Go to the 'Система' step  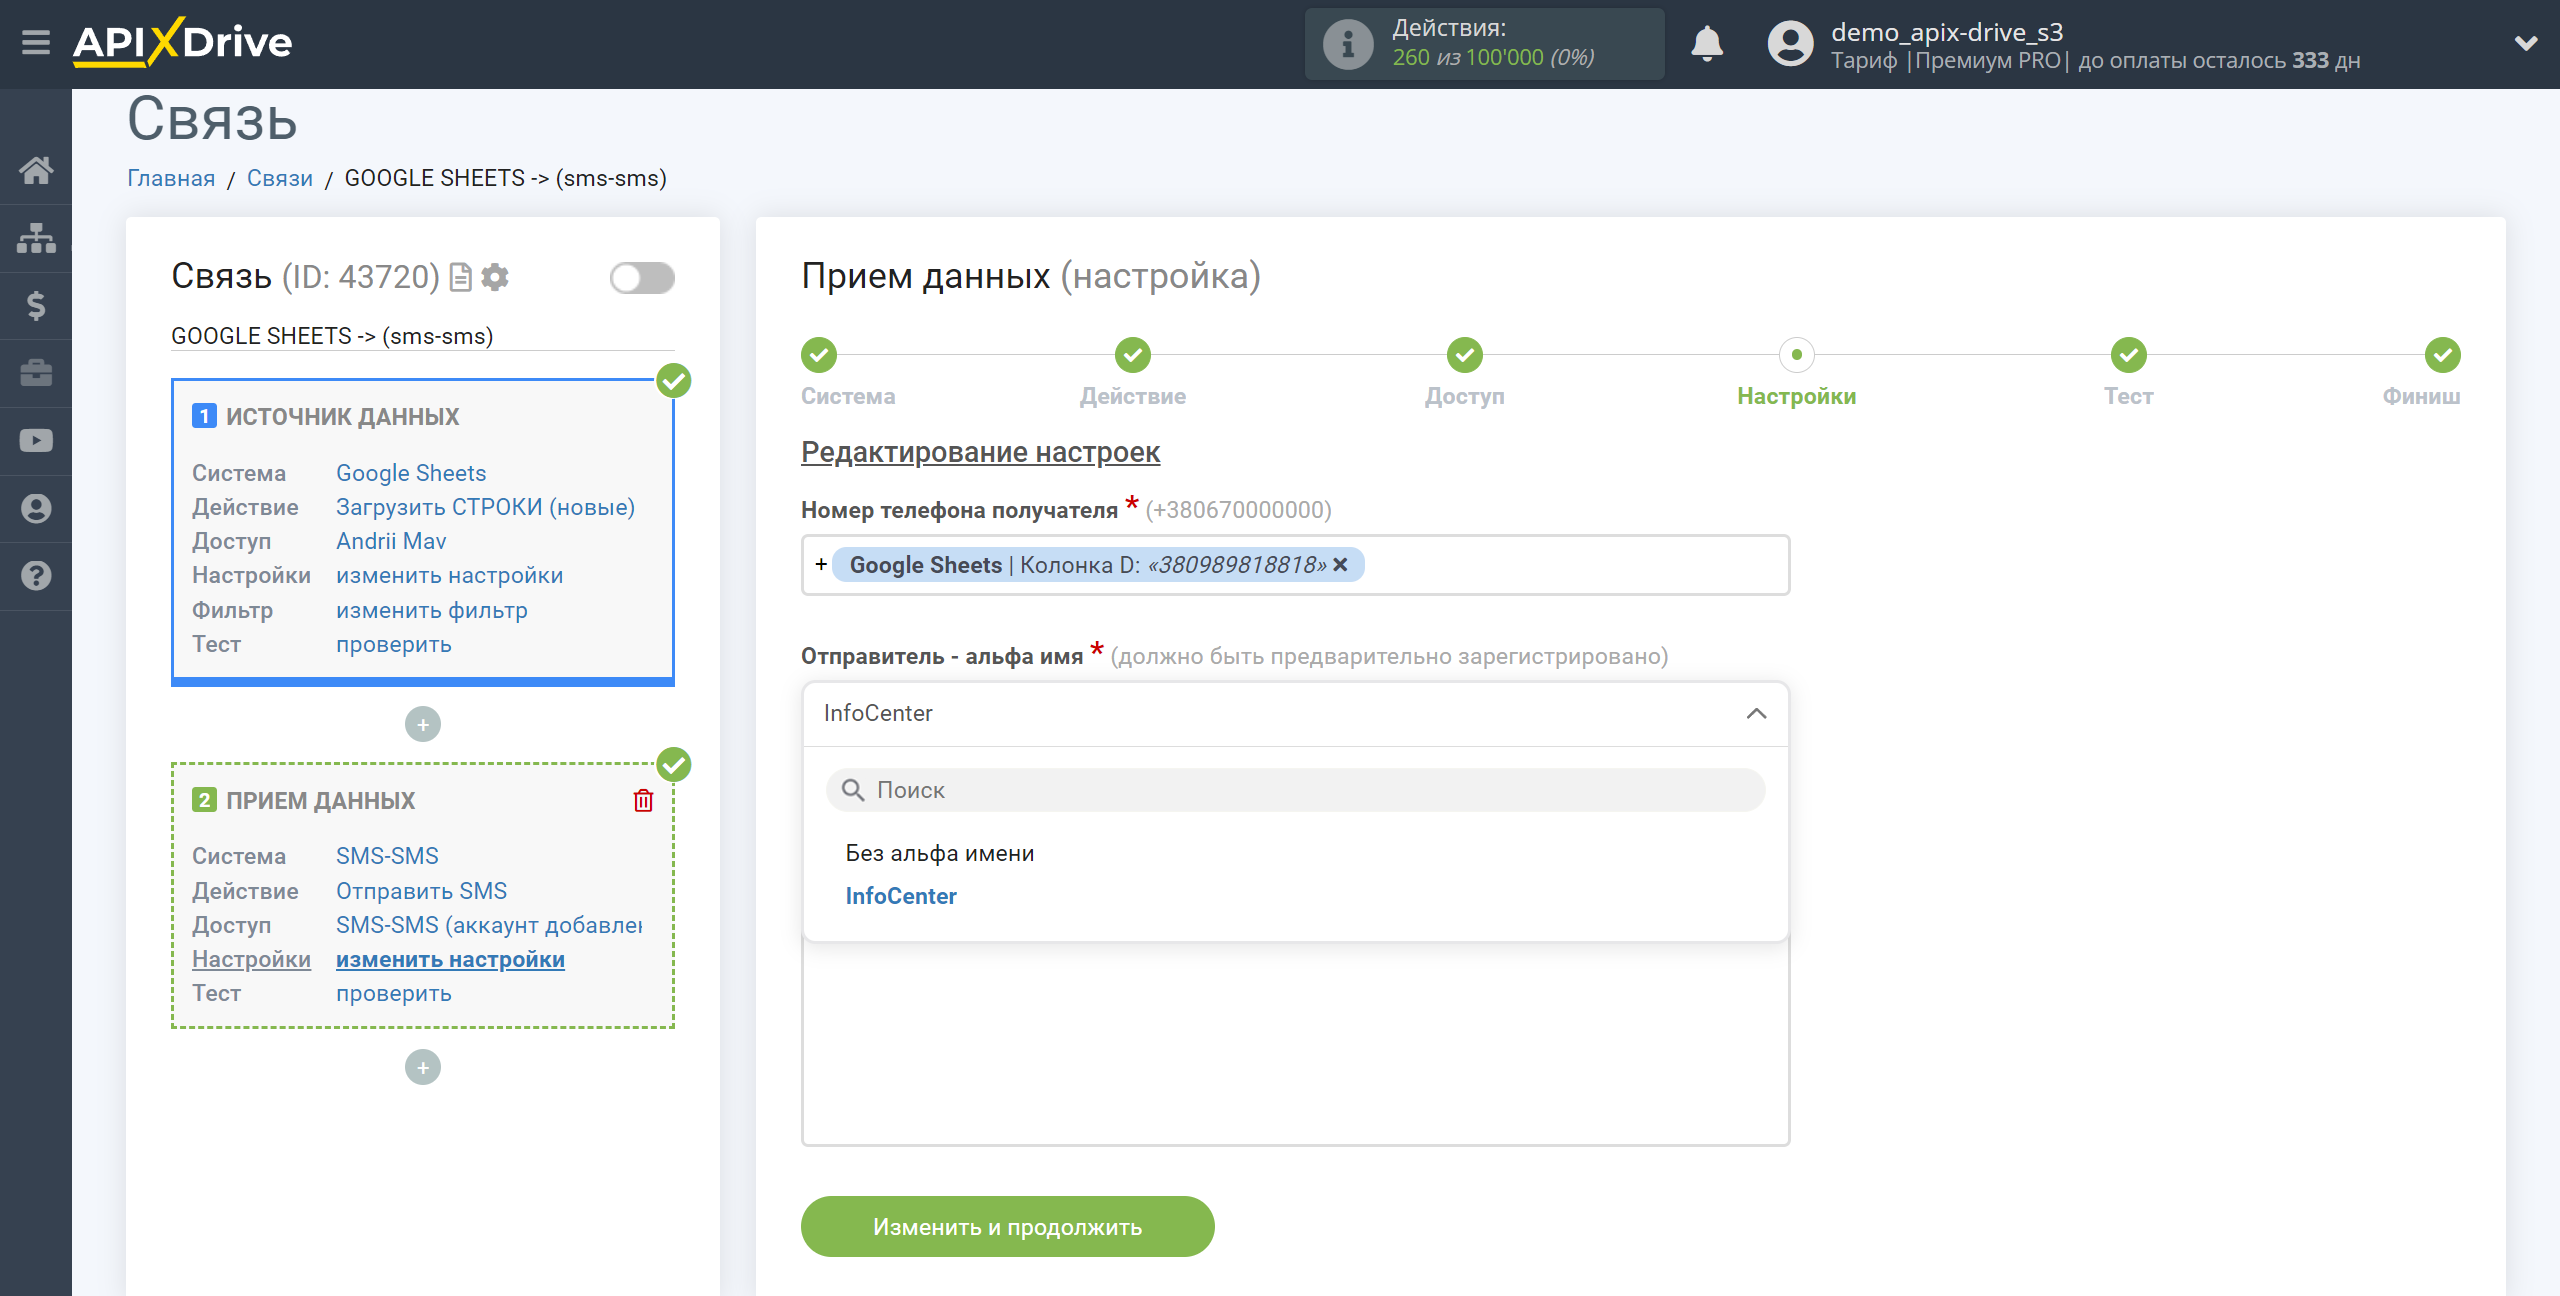(x=819, y=355)
